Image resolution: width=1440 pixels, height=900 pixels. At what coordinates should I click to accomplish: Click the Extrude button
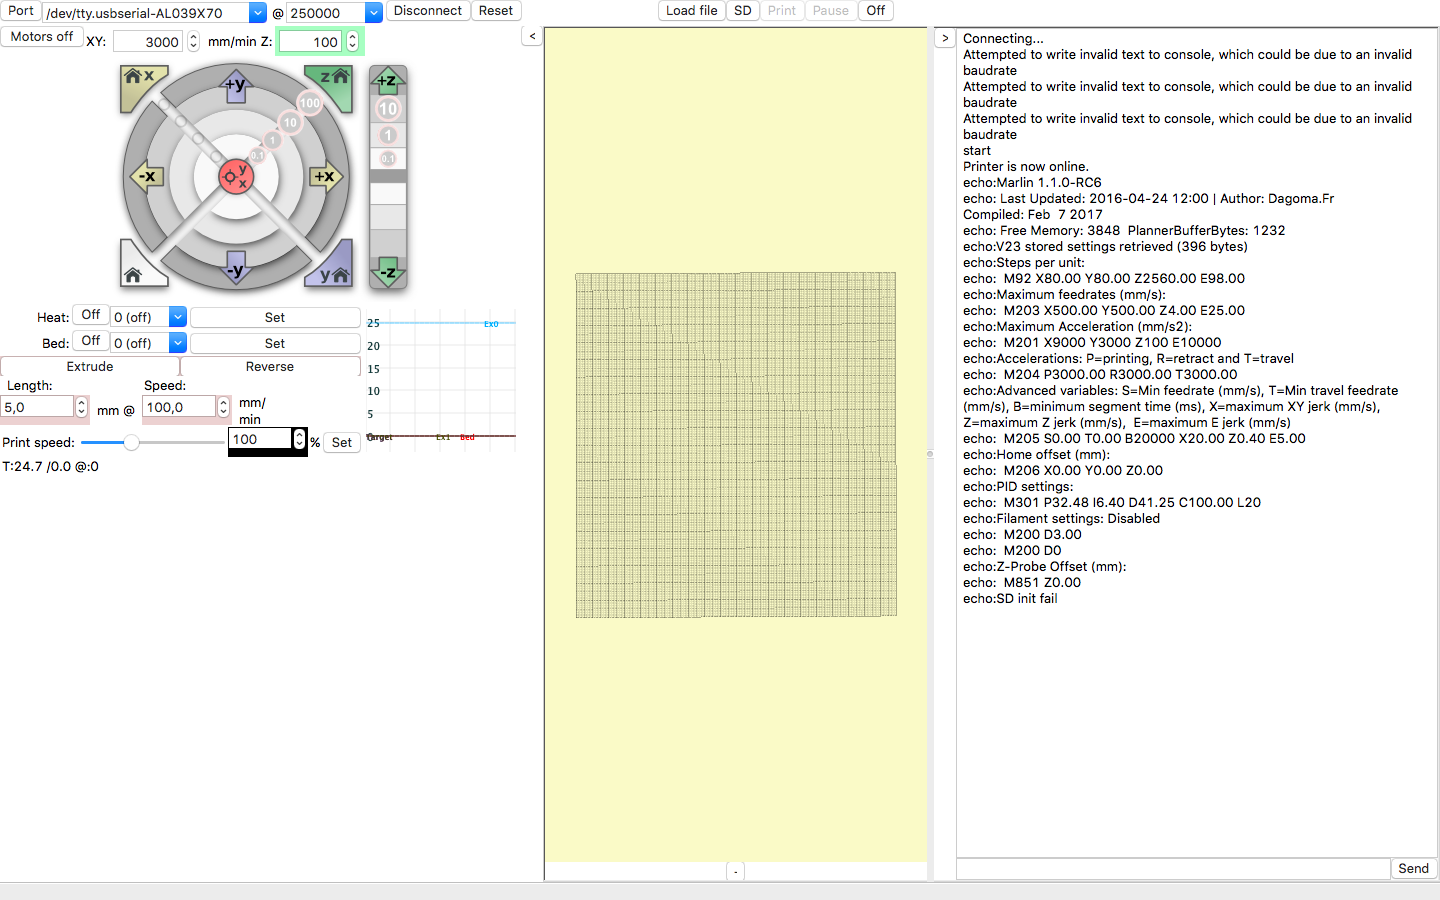[90, 367]
